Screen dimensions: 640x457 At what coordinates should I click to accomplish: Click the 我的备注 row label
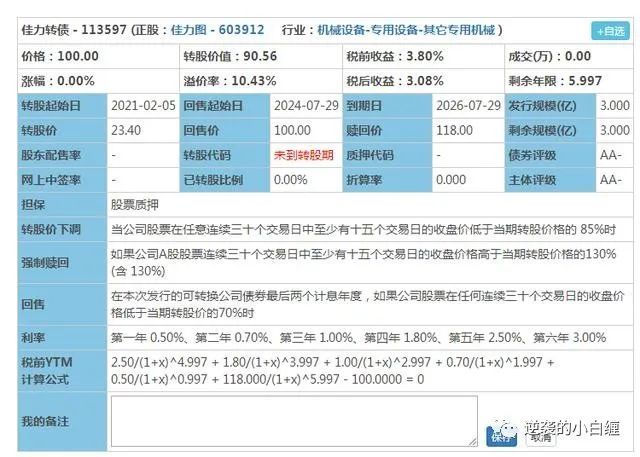62,421
